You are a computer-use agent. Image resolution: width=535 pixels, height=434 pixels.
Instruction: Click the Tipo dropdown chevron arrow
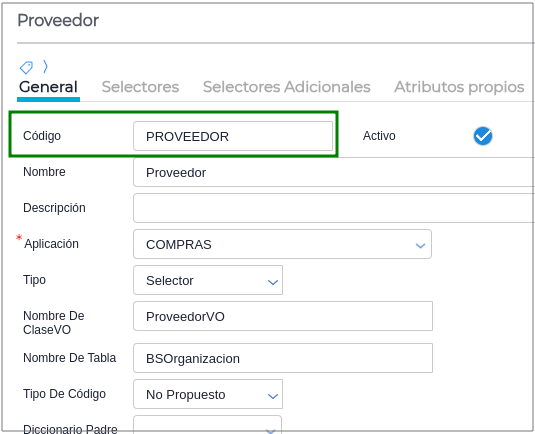click(x=273, y=282)
